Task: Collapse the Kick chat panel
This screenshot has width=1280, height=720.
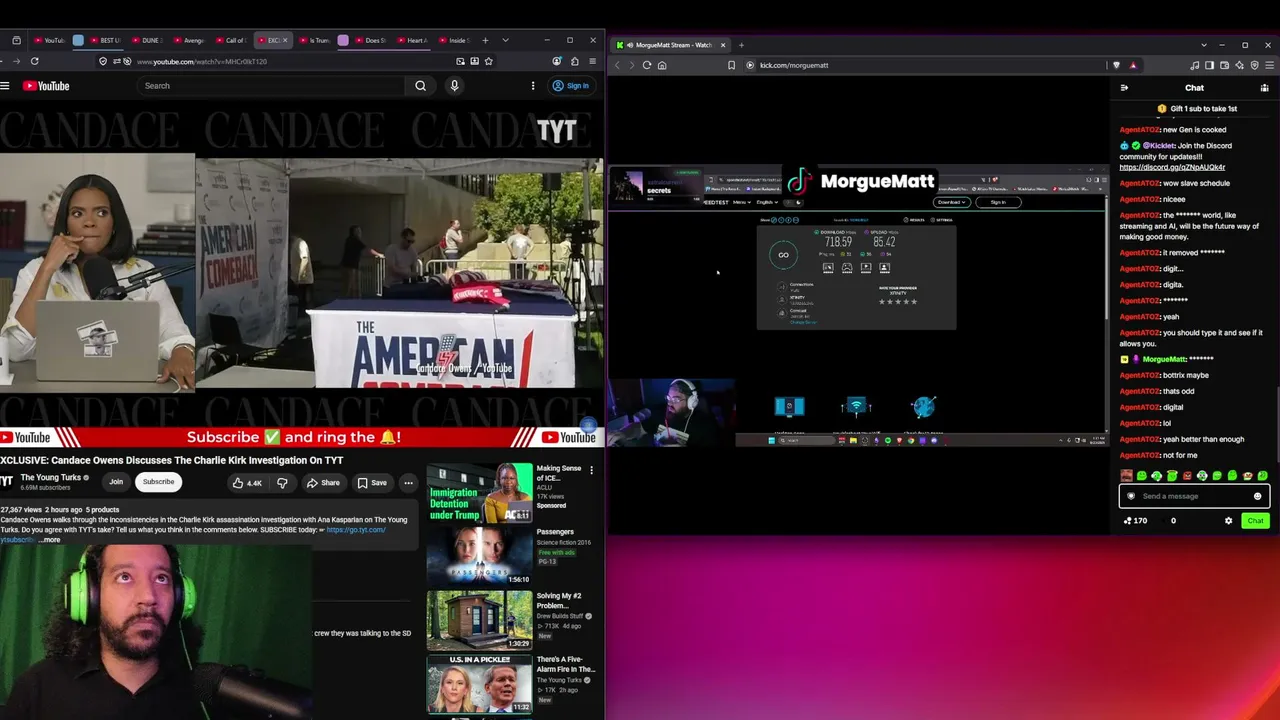Action: 1124,88
